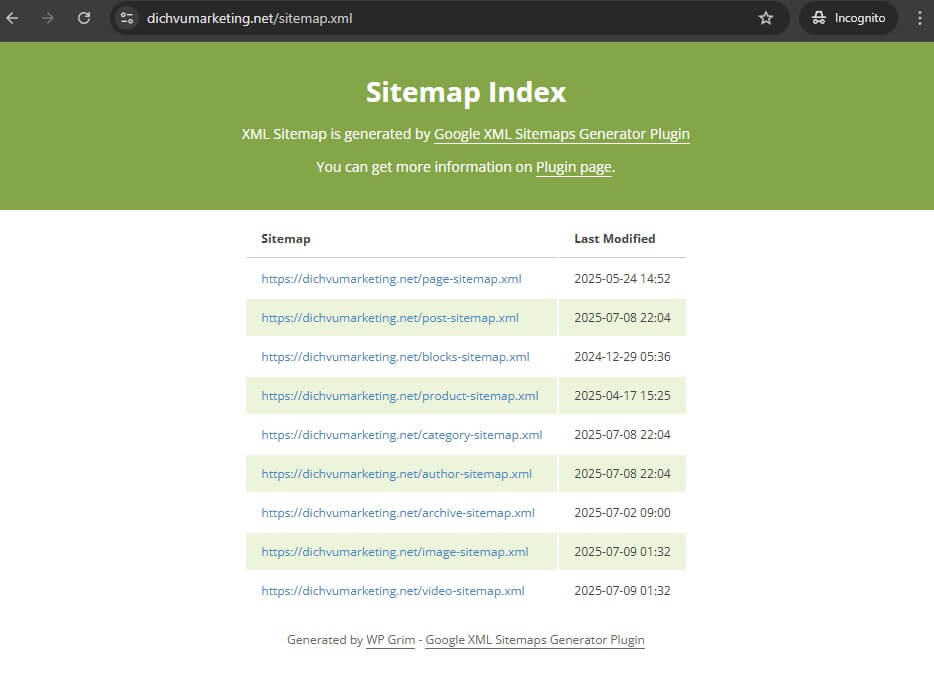The height and width of the screenshot is (676, 934).
Task: Select date 2025-05-24 14:52
Action: 622,279
